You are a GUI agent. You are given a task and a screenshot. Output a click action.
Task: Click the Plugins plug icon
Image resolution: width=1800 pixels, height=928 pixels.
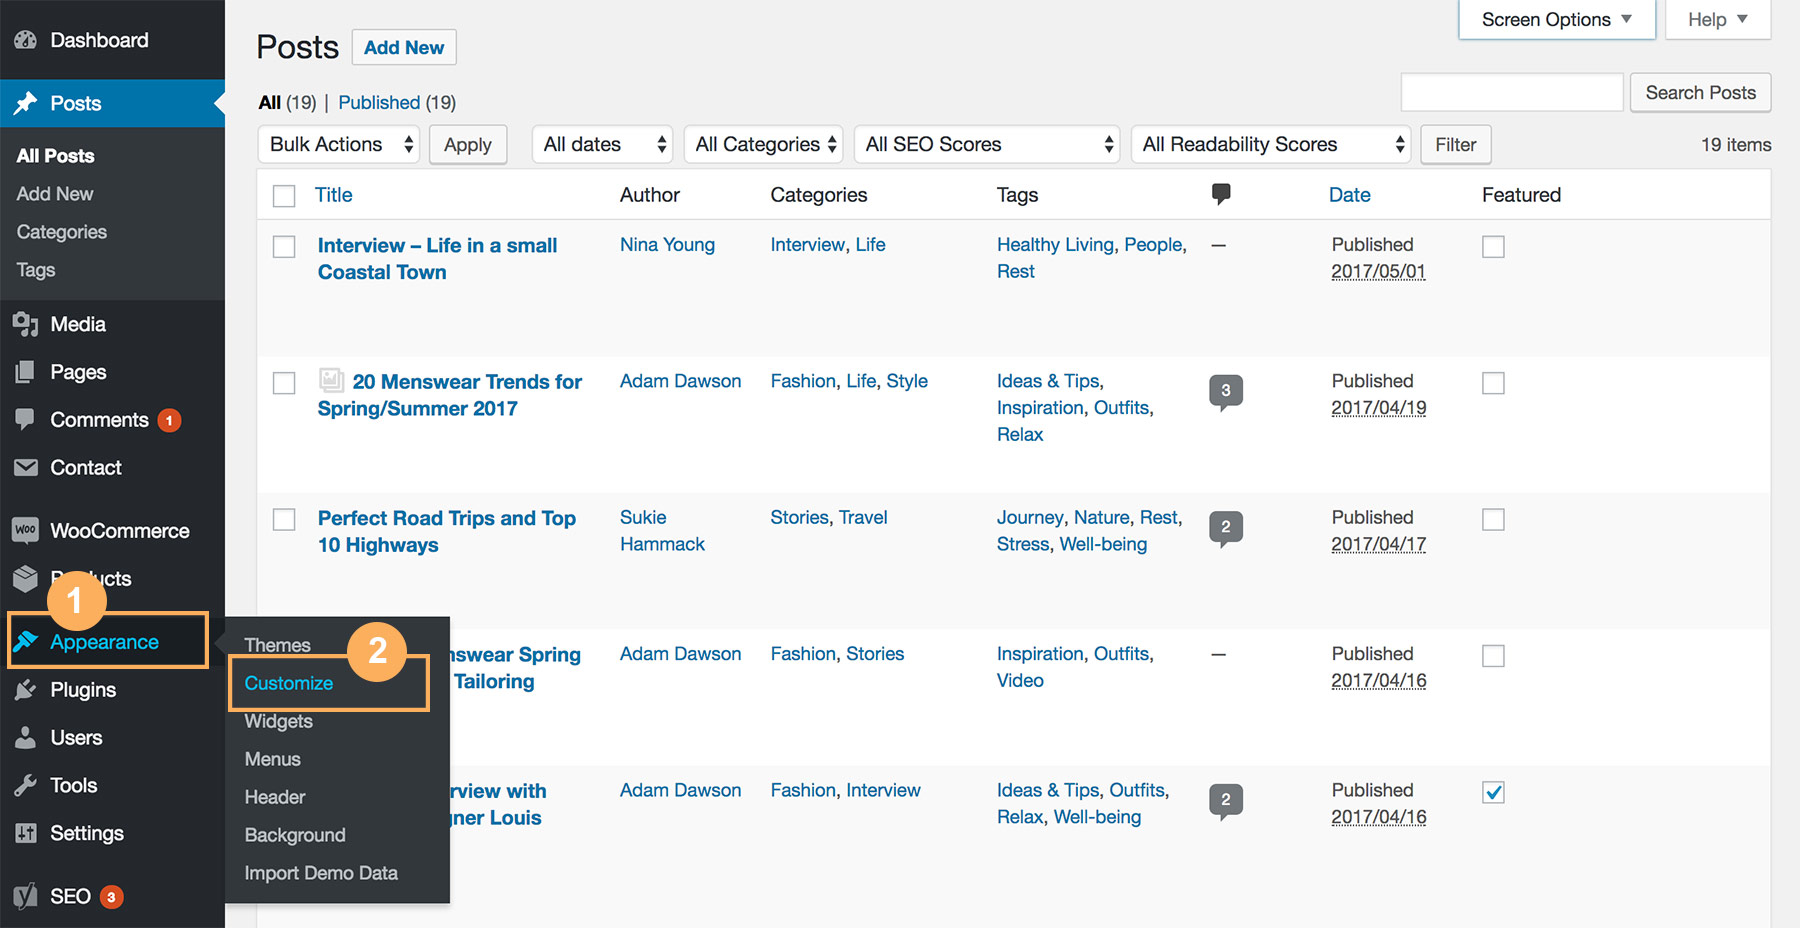[25, 690]
